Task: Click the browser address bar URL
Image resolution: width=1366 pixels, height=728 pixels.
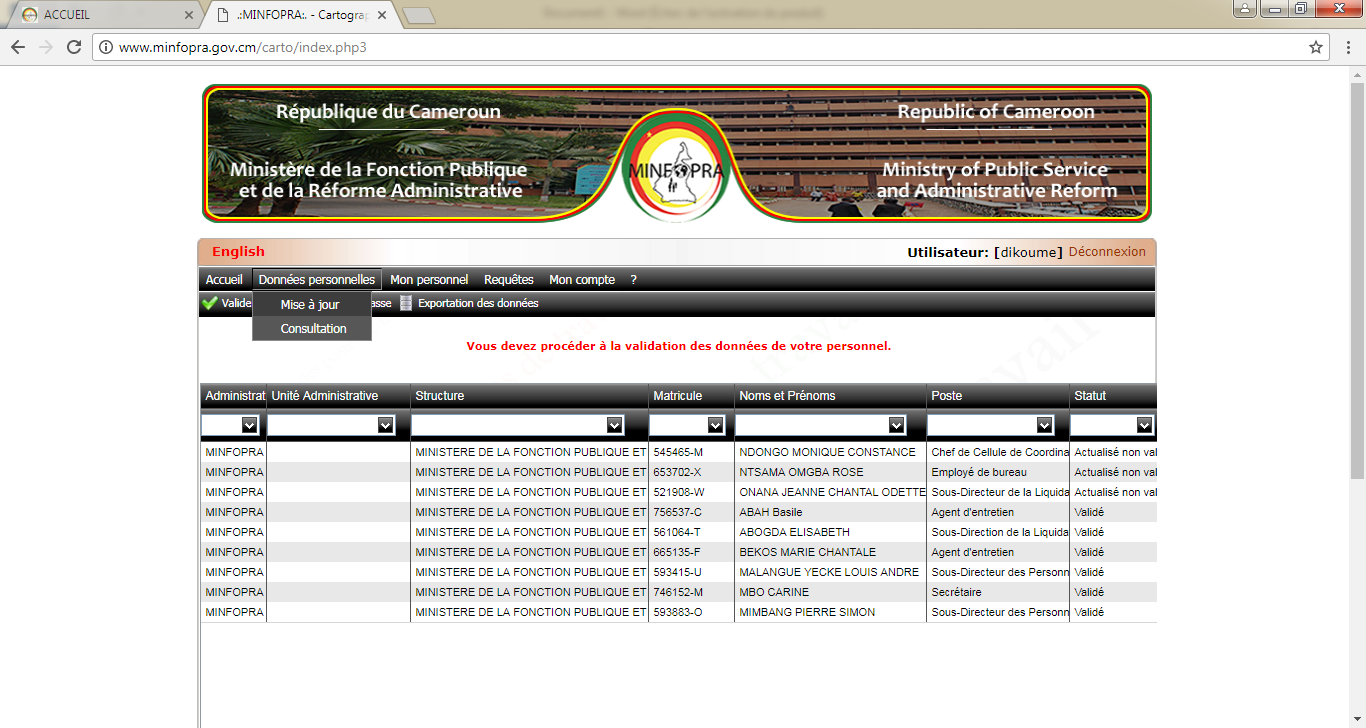Action: 243,47
